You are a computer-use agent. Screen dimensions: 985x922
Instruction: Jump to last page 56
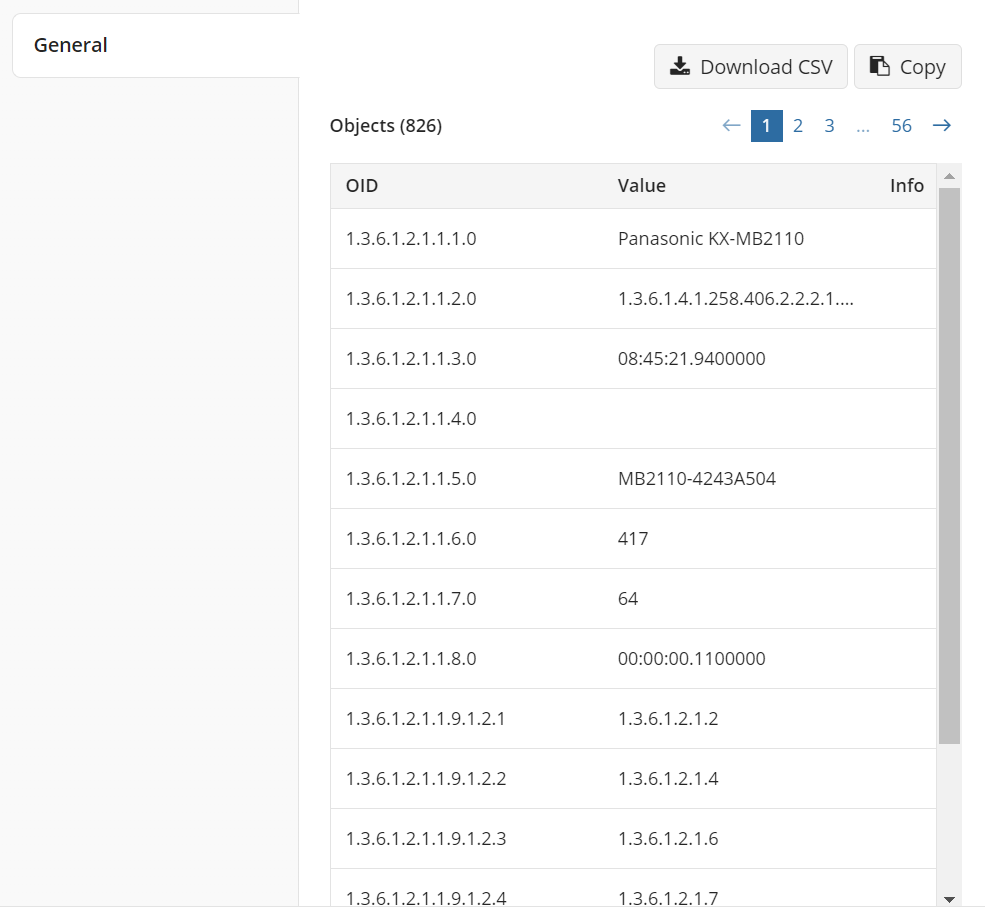[901, 126]
